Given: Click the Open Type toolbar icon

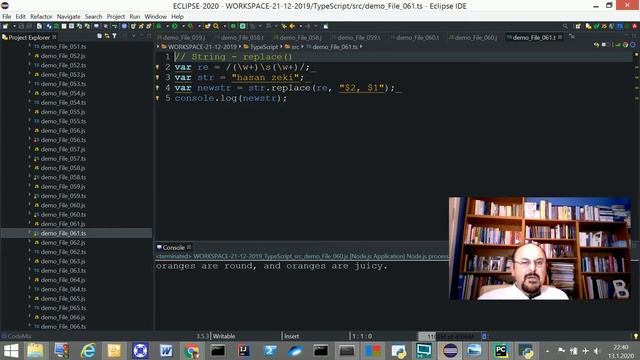Looking at the screenshot, I should 208,26.
